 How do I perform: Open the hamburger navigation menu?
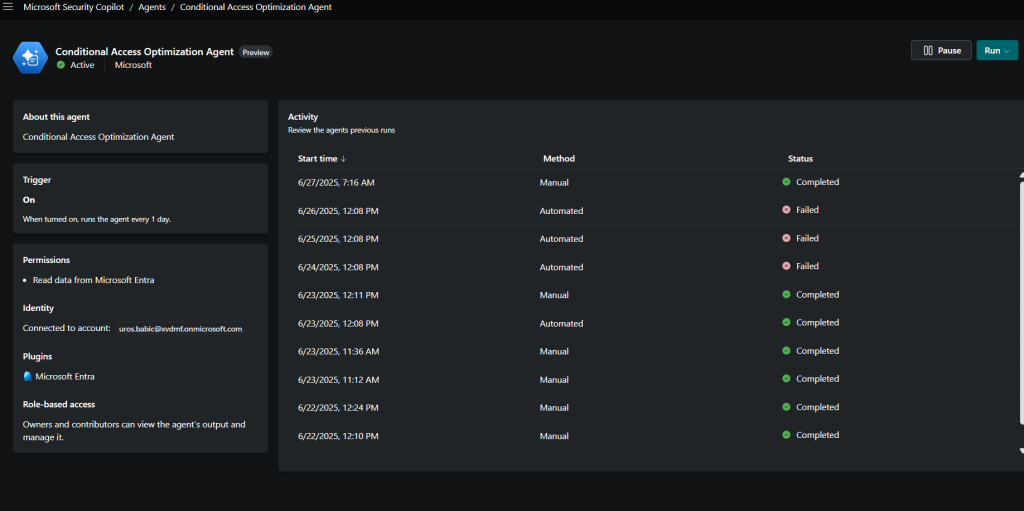tap(8, 7)
